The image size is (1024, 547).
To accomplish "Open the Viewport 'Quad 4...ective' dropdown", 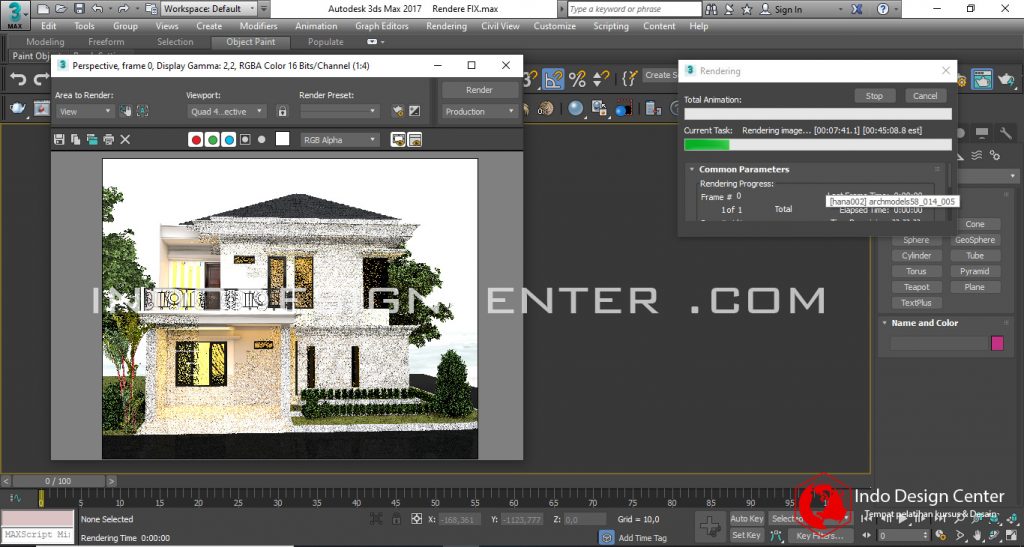I will coord(226,112).
